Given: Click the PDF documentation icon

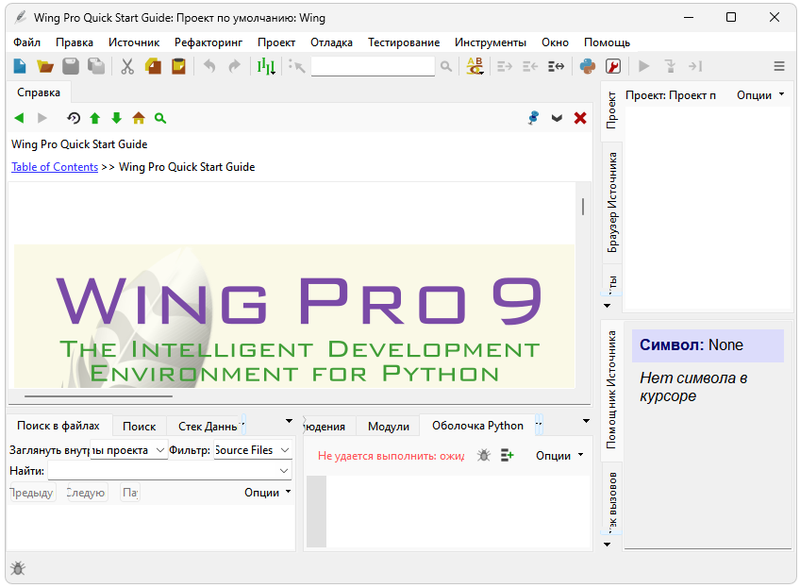Looking at the screenshot, I should click(614, 66).
